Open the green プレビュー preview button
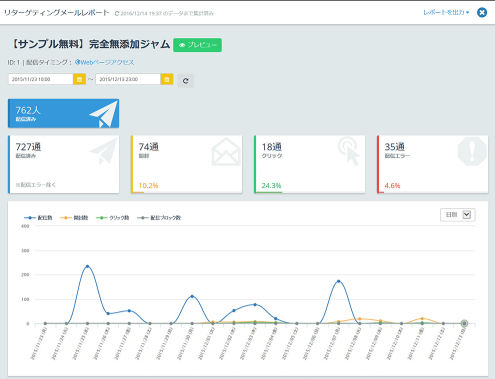Viewport: 495px width, 379px height. click(197, 45)
